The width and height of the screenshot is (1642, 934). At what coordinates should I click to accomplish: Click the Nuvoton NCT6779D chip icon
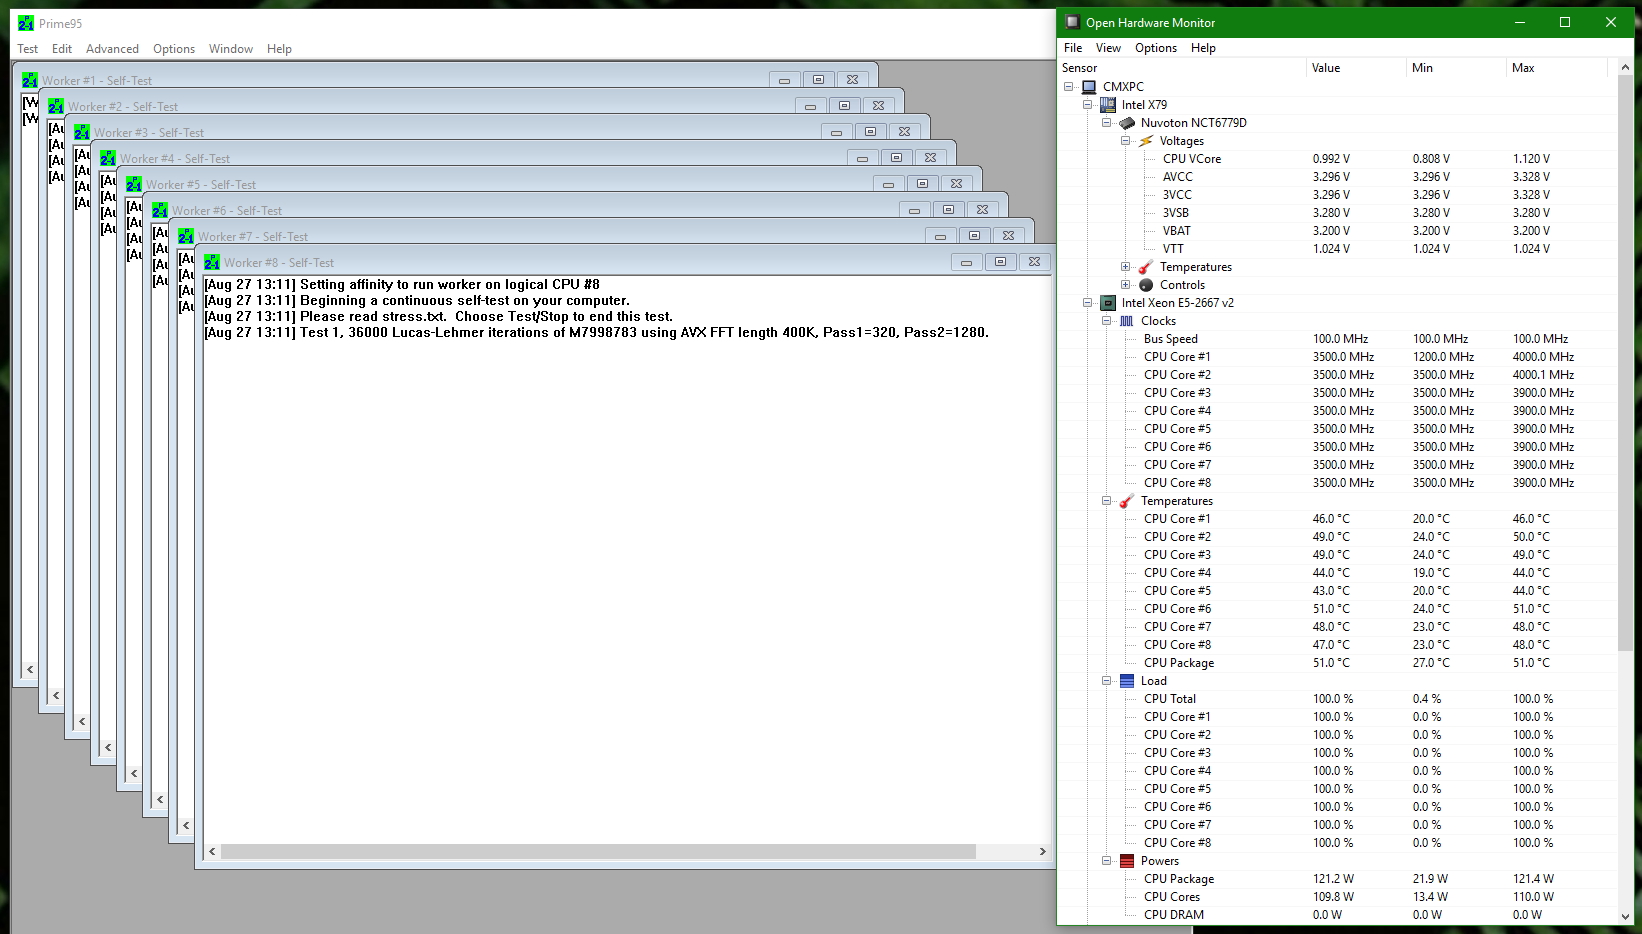[x=1127, y=123]
